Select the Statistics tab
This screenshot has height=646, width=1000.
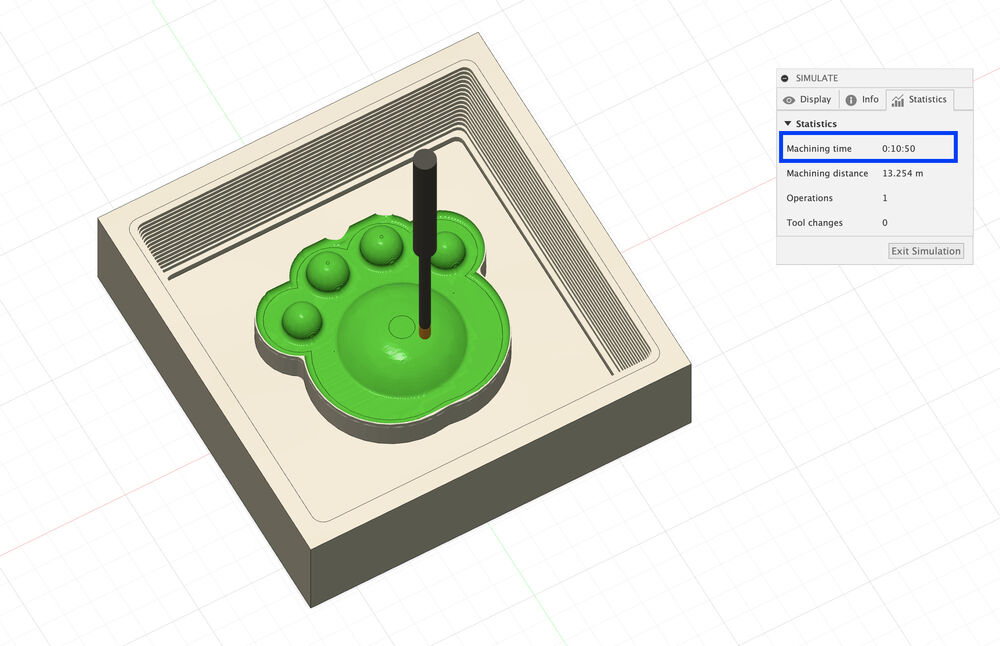pyautogui.click(x=920, y=99)
